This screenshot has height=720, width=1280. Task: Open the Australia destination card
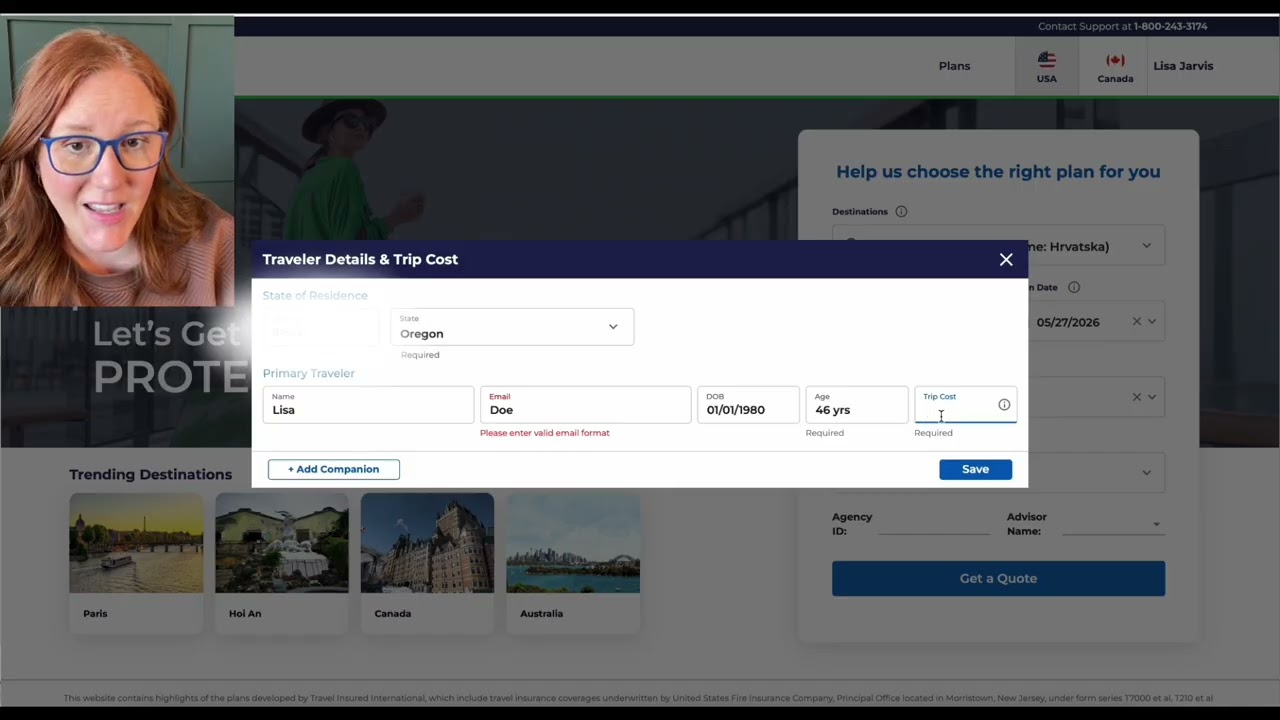pos(573,563)
